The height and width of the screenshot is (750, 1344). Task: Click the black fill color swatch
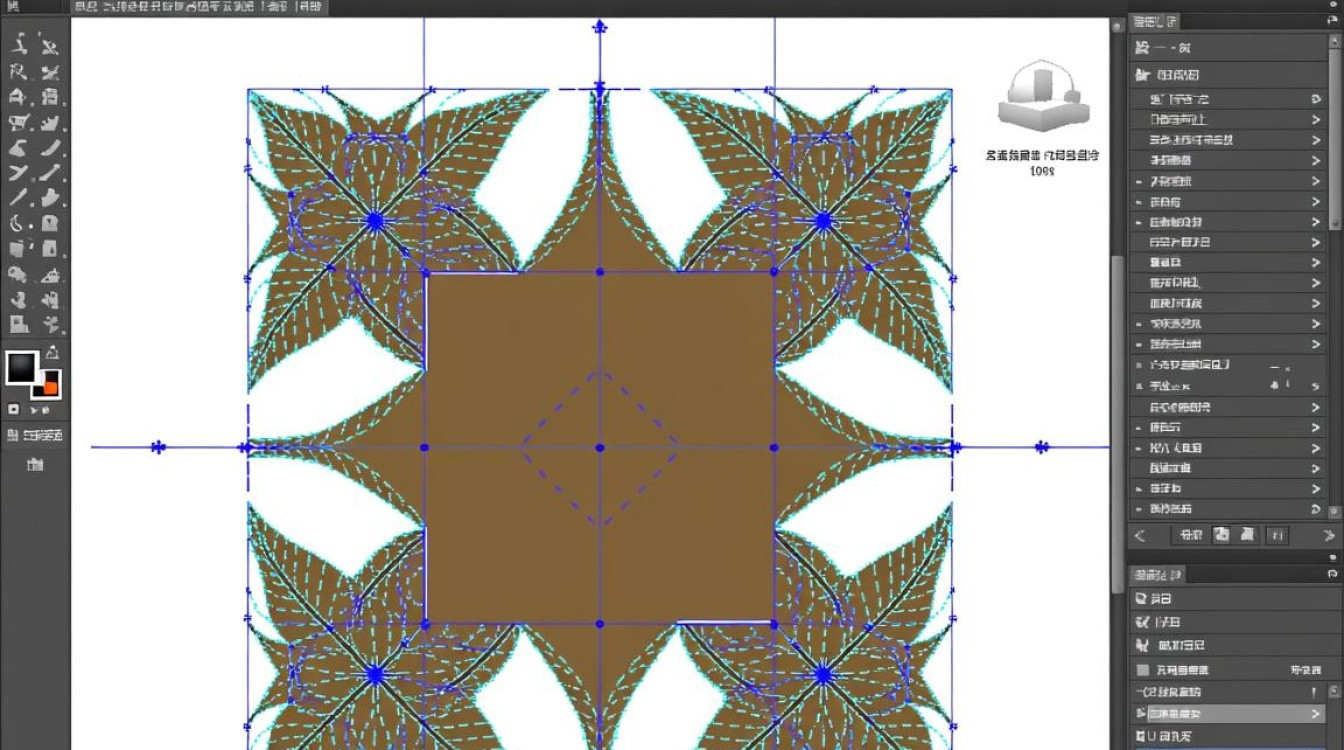point(22,367)
